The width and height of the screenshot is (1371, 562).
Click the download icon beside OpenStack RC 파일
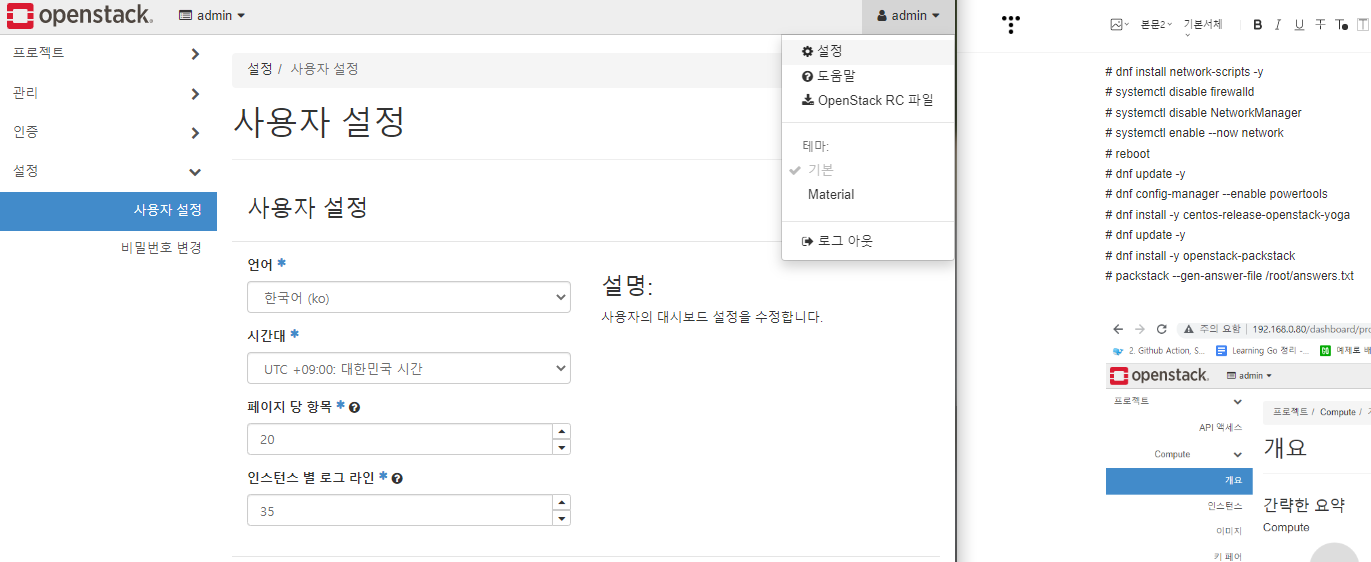pyautogui.click(x=808, y=100)
